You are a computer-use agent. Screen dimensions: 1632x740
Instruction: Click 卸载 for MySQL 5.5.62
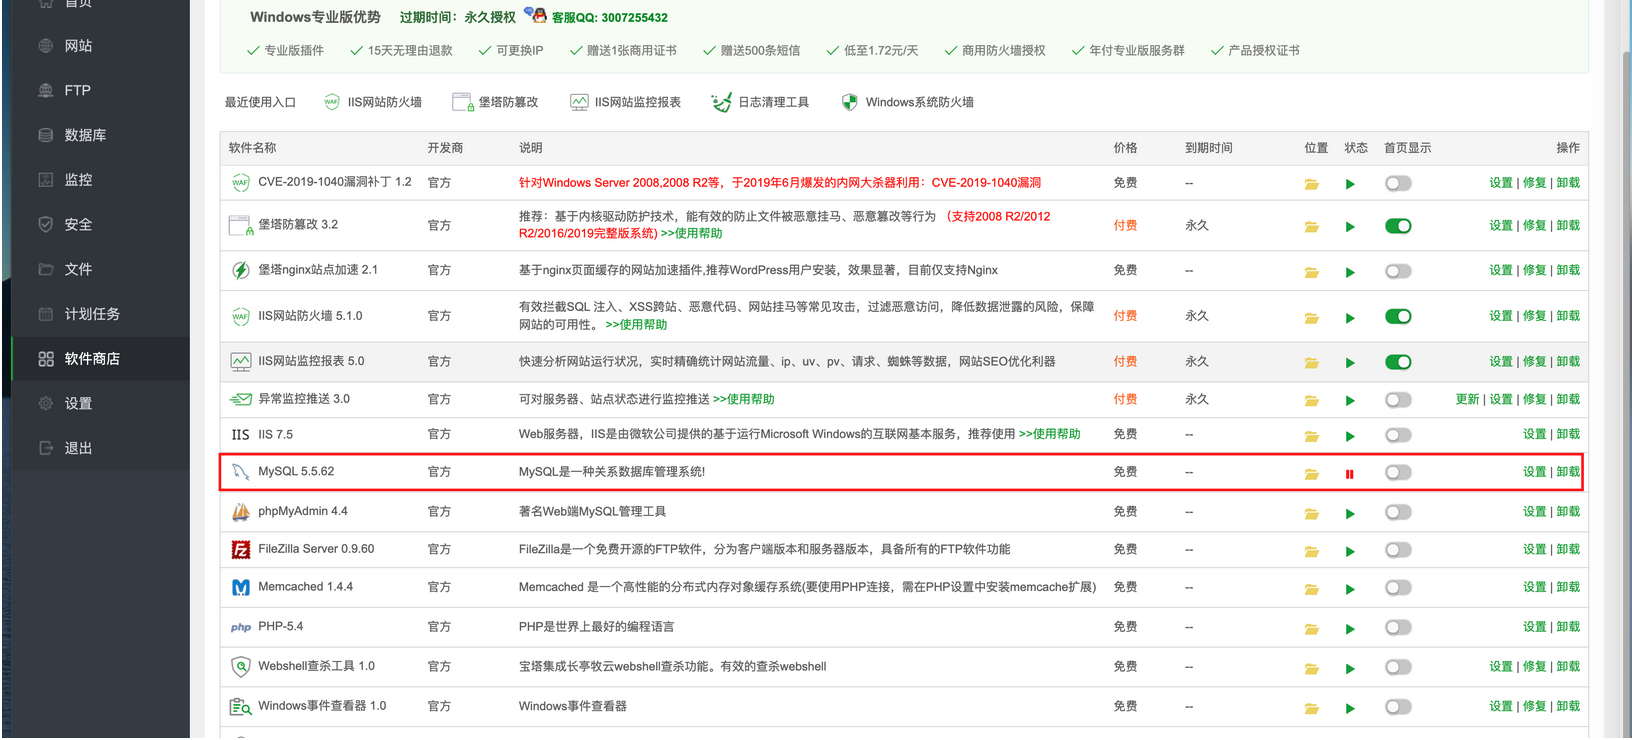click(1568, 472)
